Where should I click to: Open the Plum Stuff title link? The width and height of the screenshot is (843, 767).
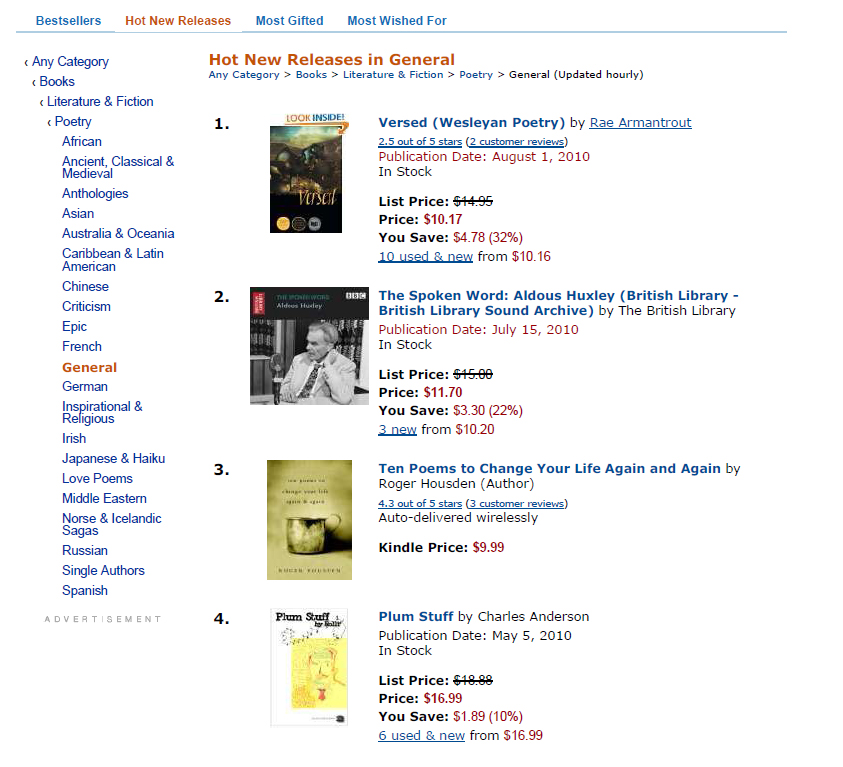[x=416, y=617]
